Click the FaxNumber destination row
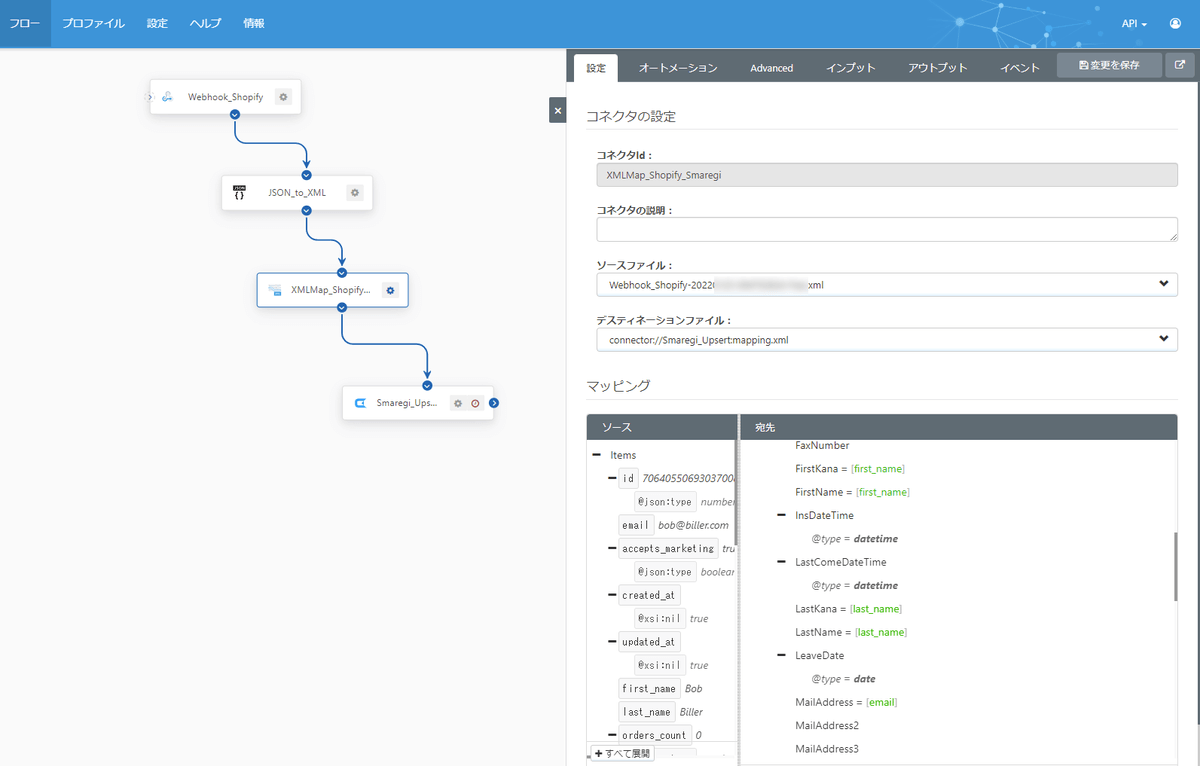Screen dimensions: 1200x766 point(822,445)
